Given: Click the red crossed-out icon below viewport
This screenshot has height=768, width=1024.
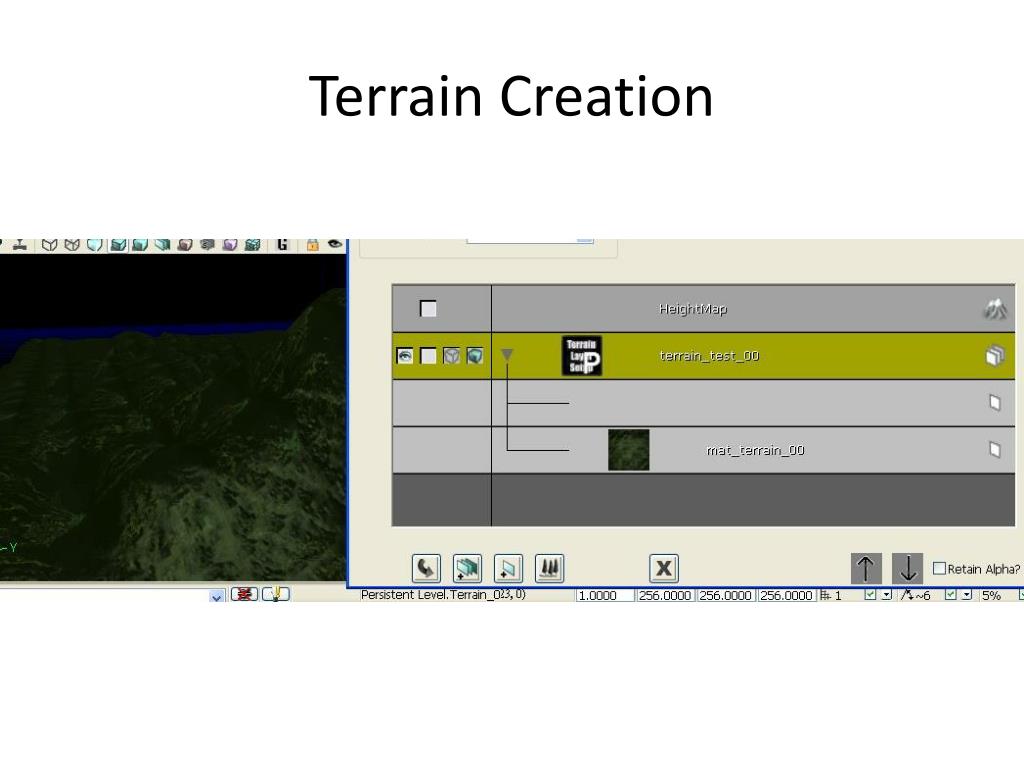Looking at the screenshot, I should pos(244,594).
